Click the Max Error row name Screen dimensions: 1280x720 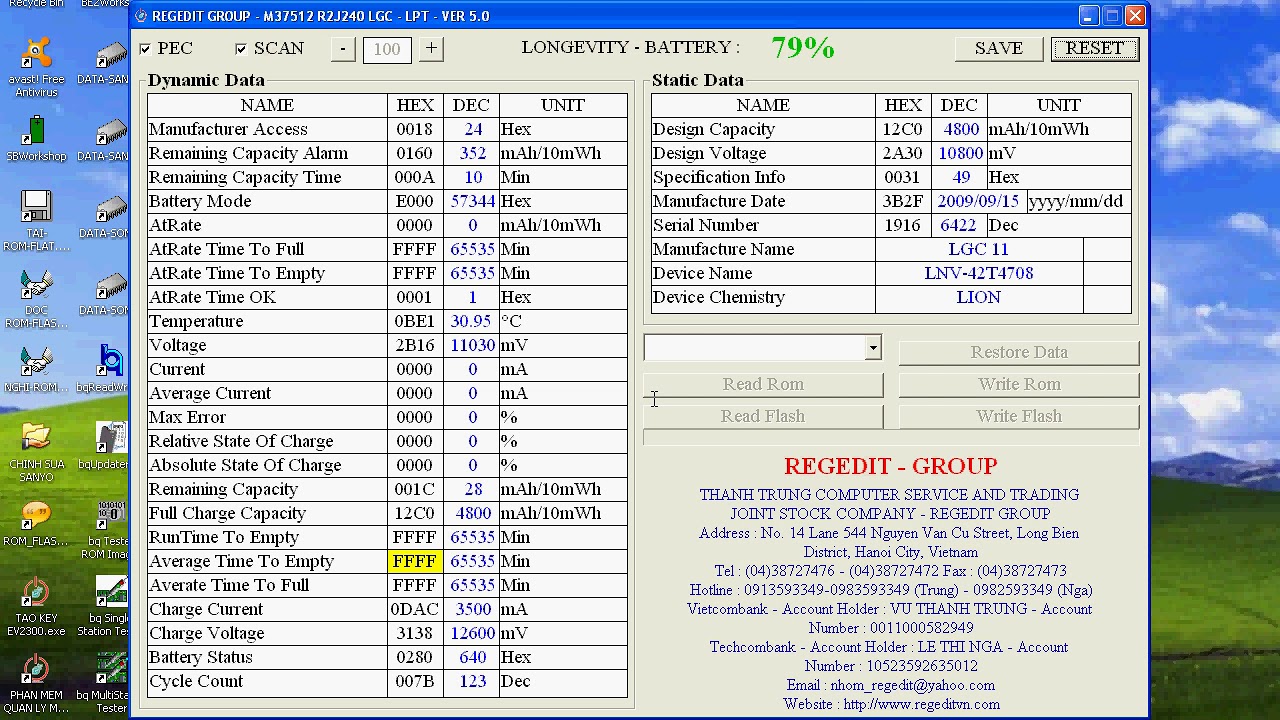click(x=187, y=417)
